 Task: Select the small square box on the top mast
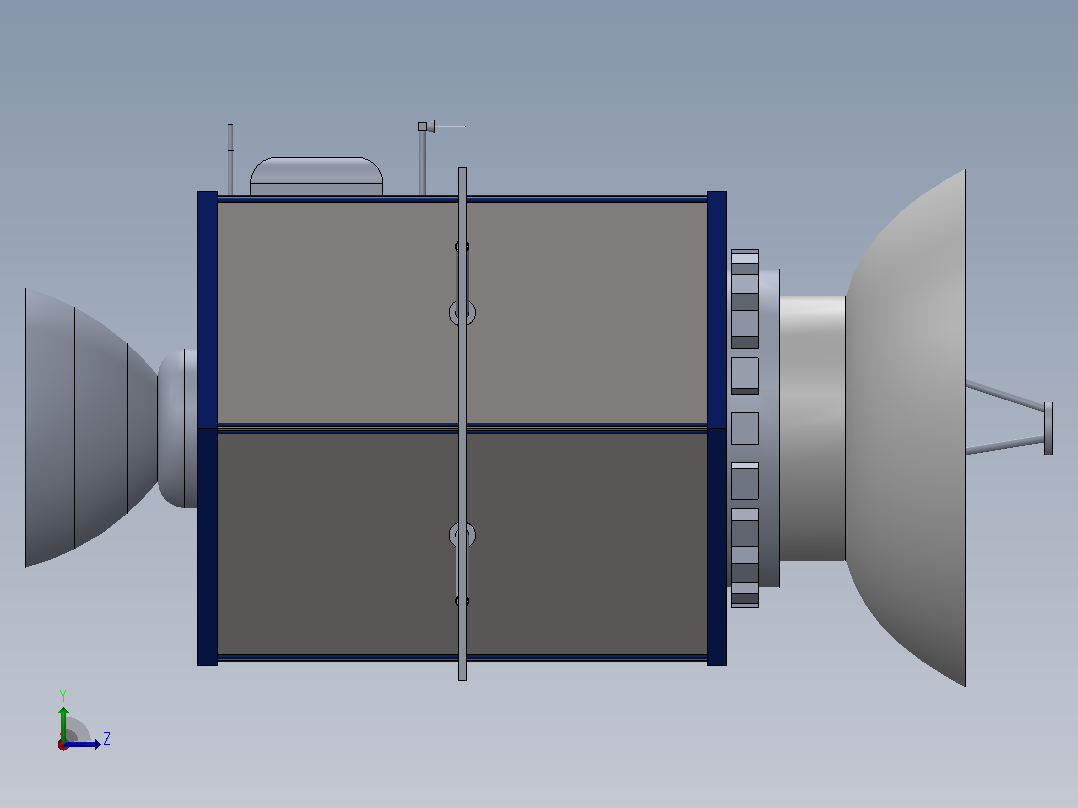[422, 127]
